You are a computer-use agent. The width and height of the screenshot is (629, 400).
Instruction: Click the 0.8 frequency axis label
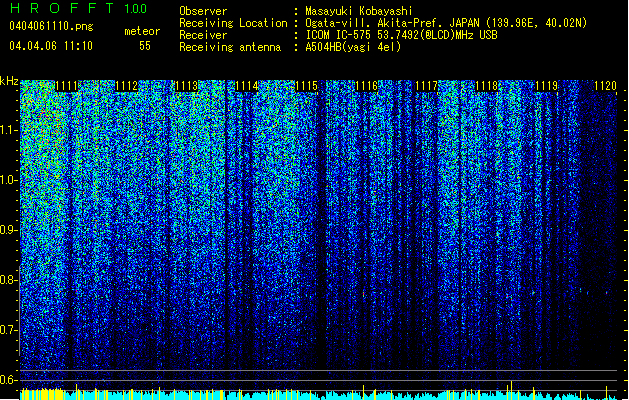click(x=8, y=280)
